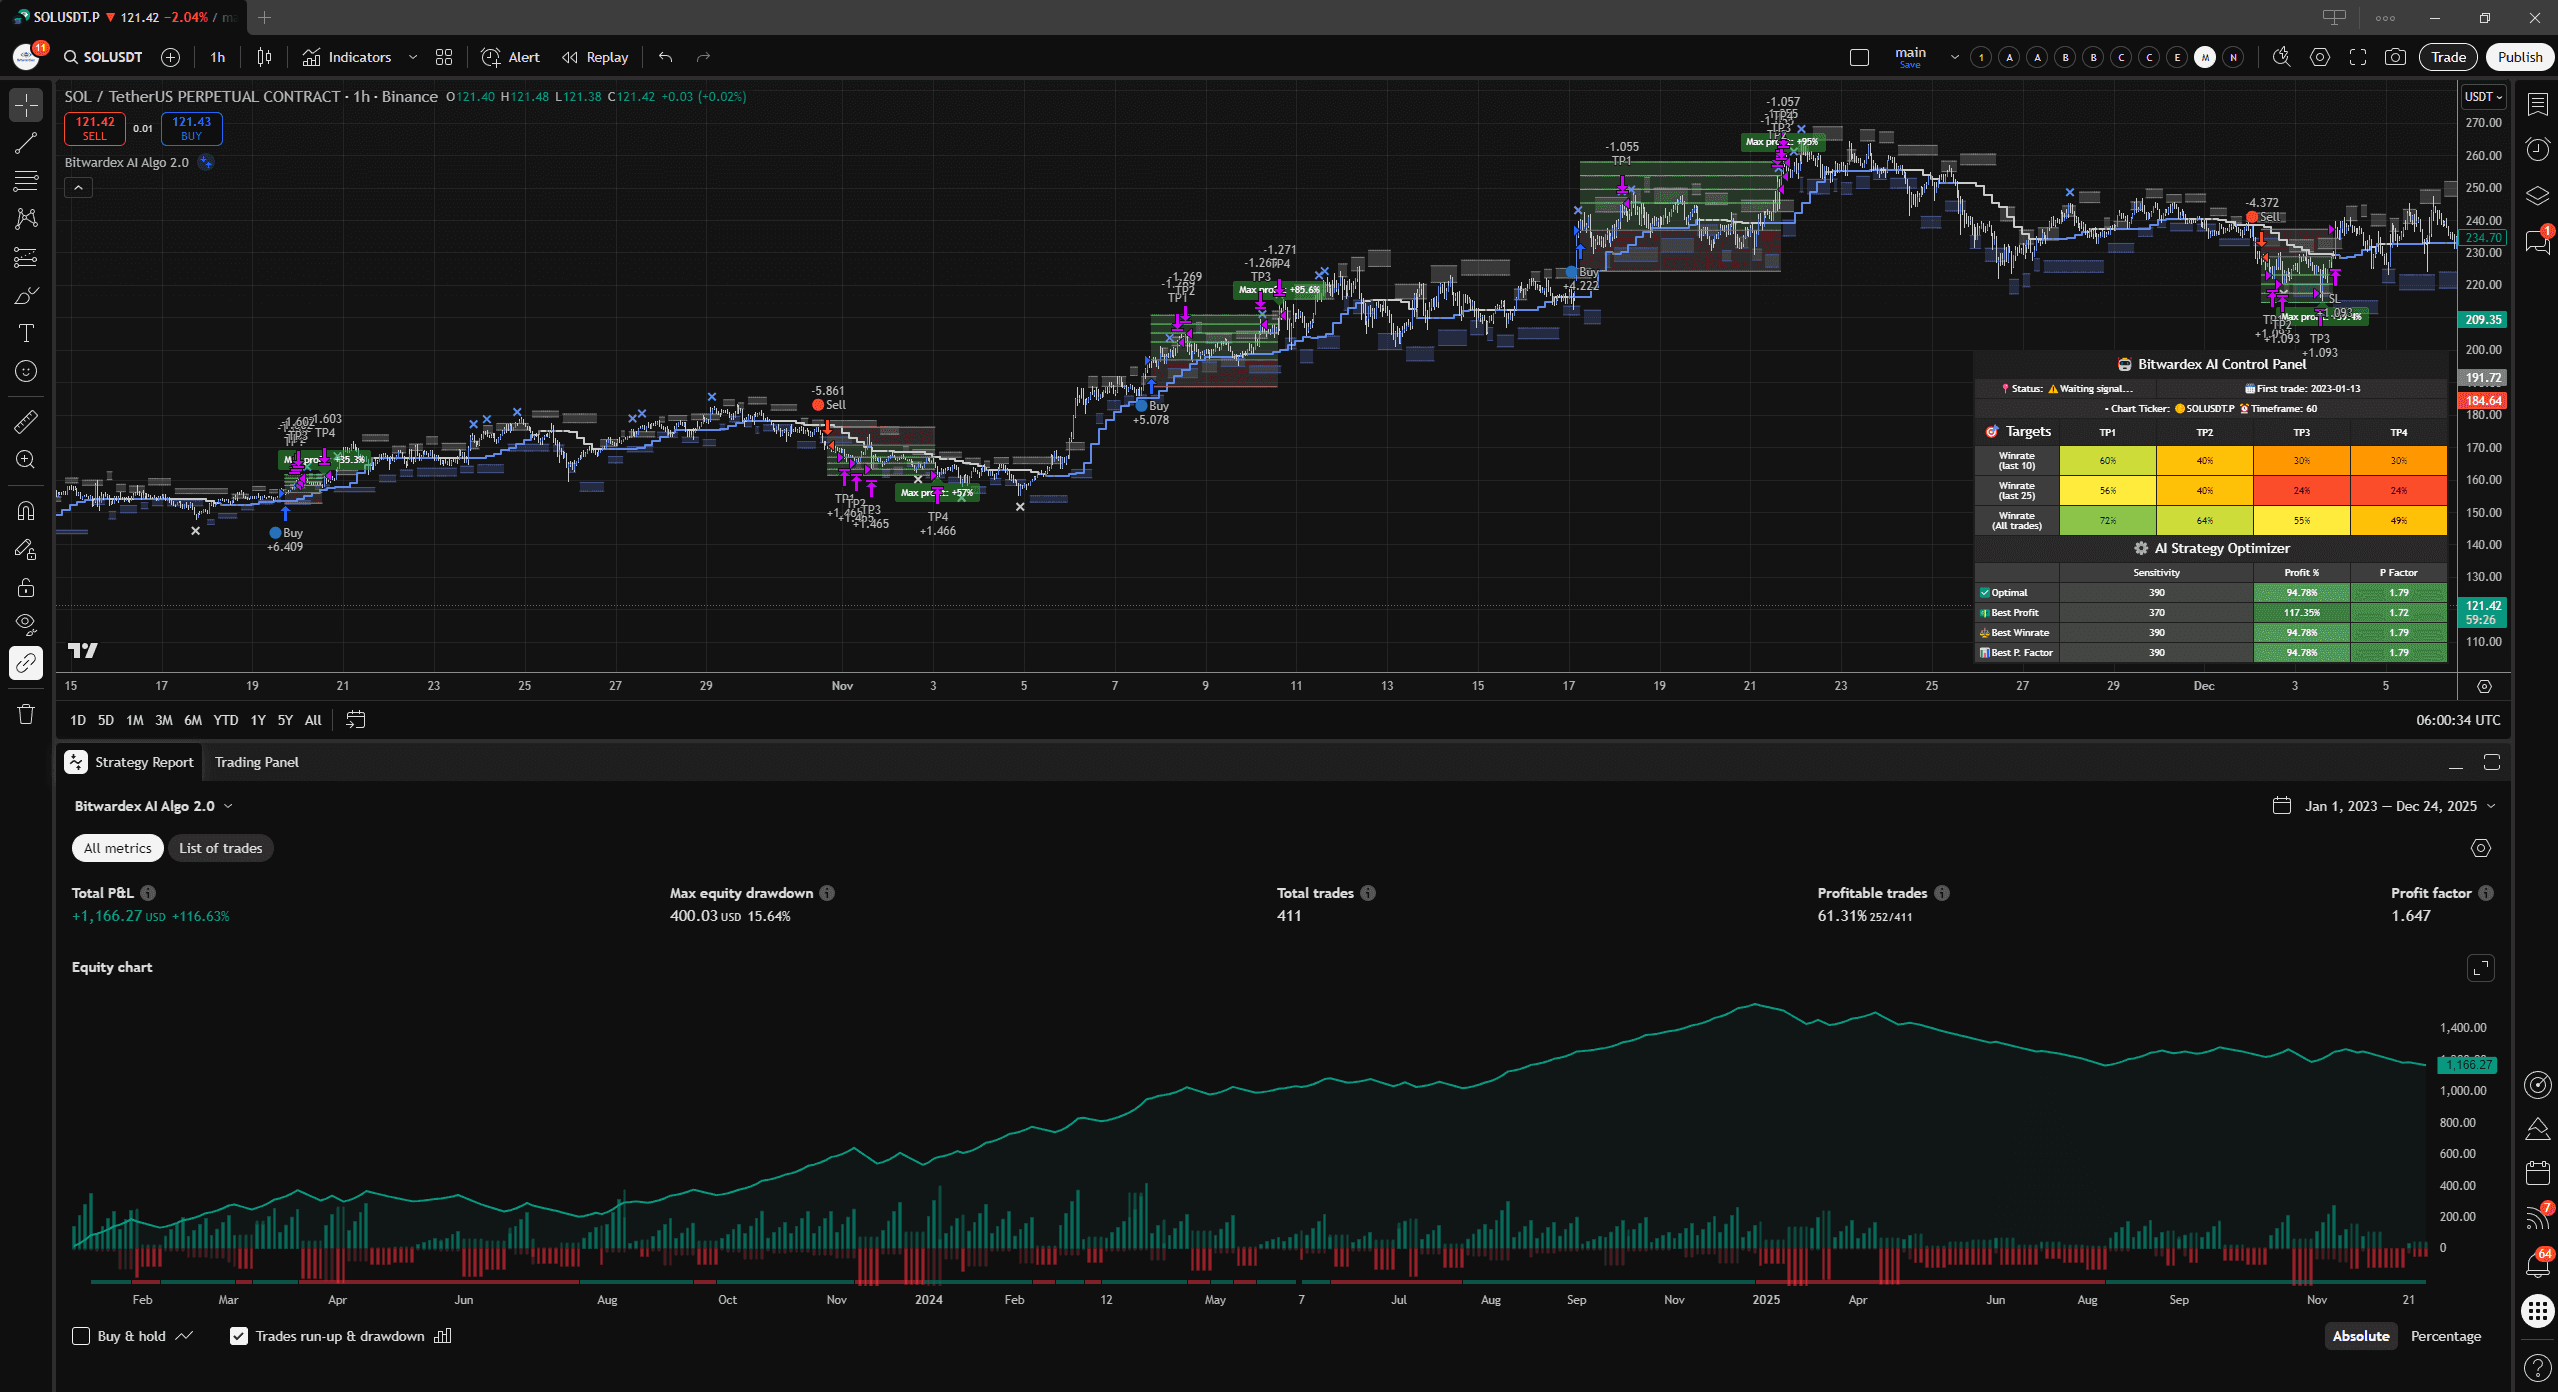Select the List of trades tab
Screen dimensions: 2558x1392
[220, 848]
